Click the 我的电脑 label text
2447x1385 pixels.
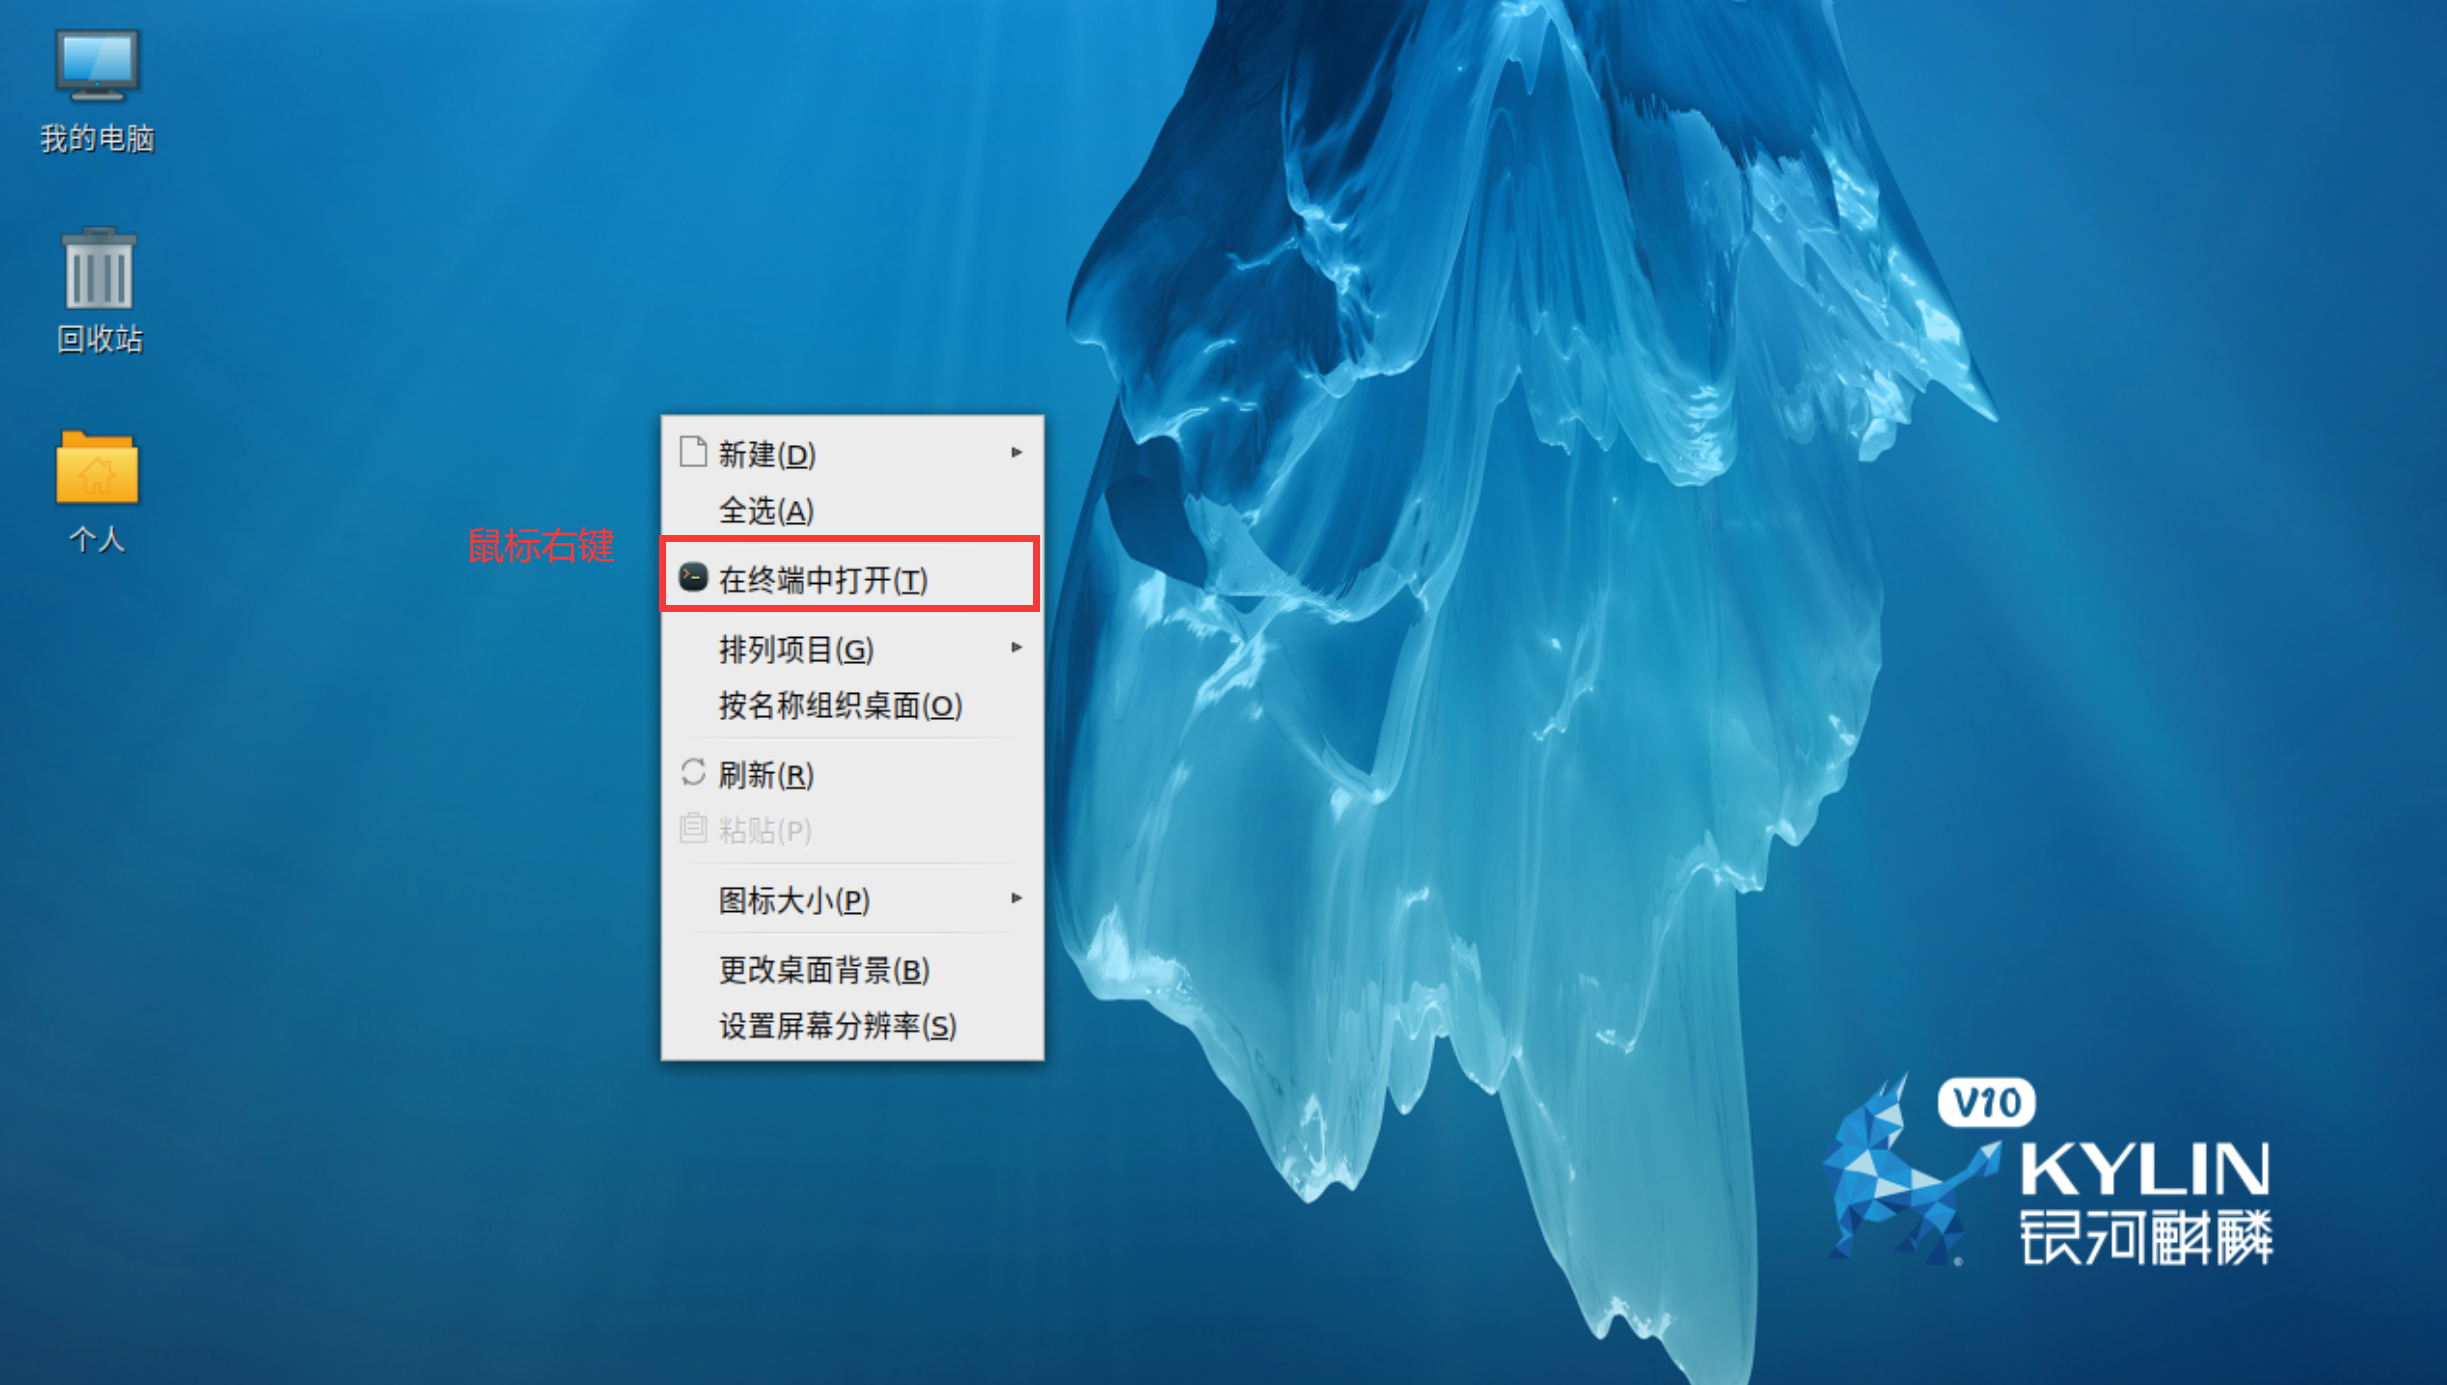pos(97,138)
